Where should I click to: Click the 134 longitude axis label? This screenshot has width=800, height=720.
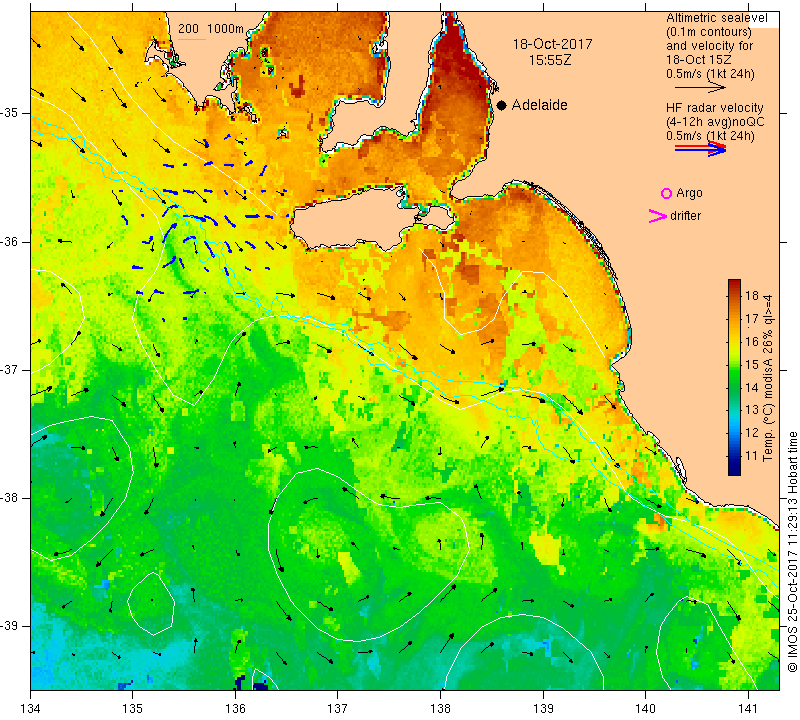(x=31, y=709)
